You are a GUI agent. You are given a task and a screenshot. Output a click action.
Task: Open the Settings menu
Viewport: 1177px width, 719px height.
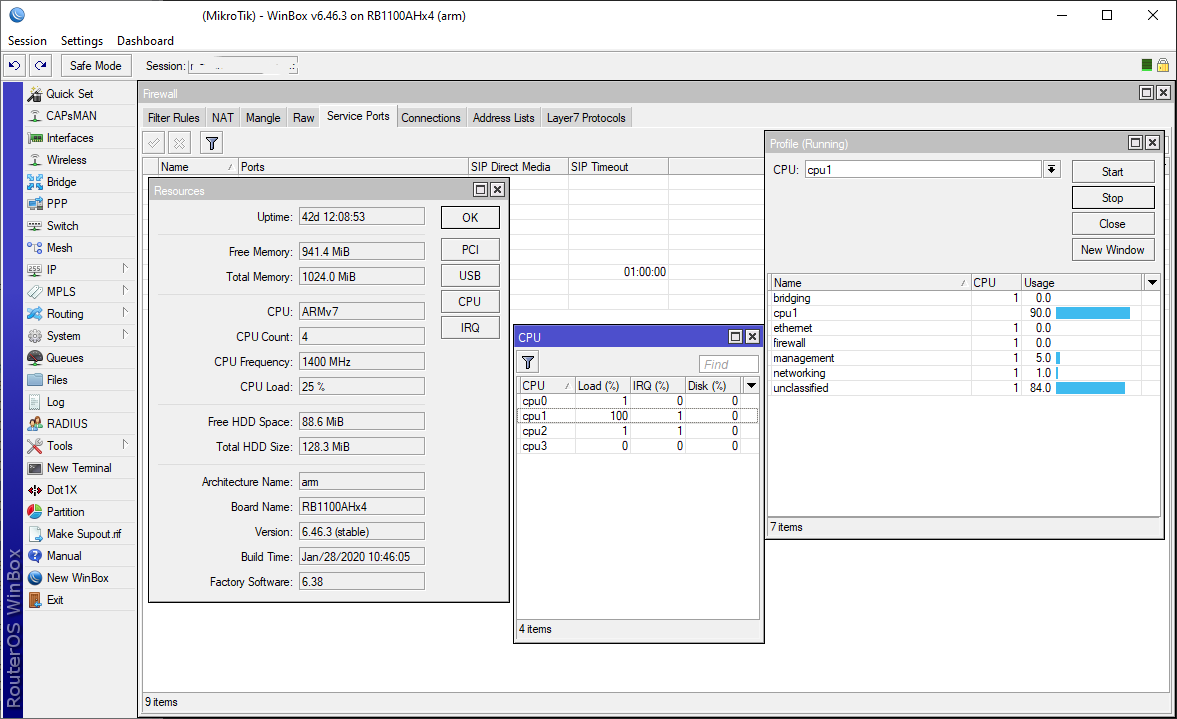(x=82, y=41)
